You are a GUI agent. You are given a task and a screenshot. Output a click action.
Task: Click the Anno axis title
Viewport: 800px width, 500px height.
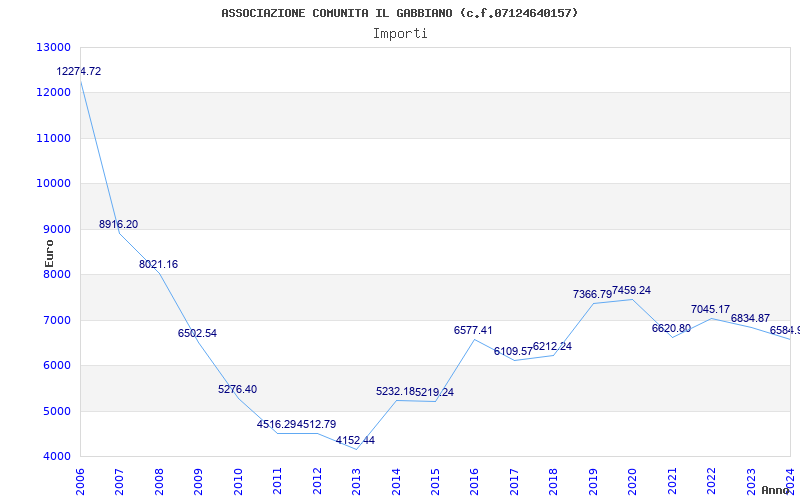coord(776,490)
